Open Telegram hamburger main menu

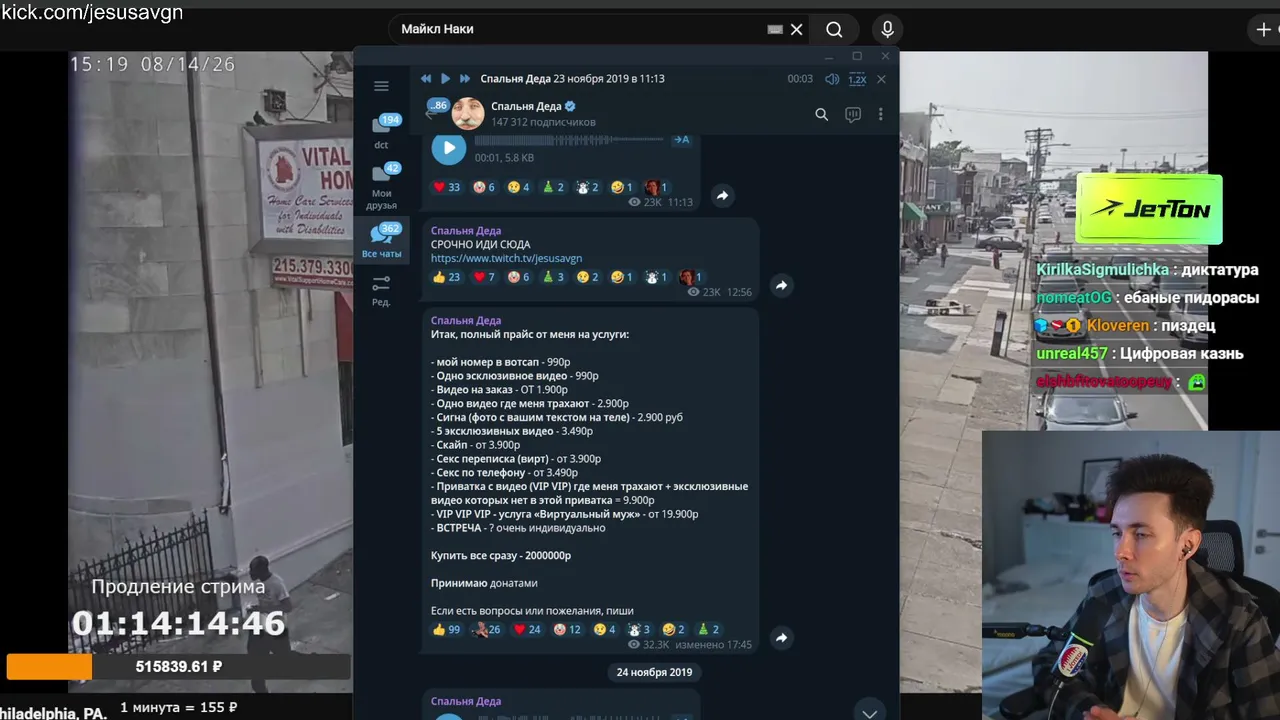pyautogui.click(x=381, y=86)
